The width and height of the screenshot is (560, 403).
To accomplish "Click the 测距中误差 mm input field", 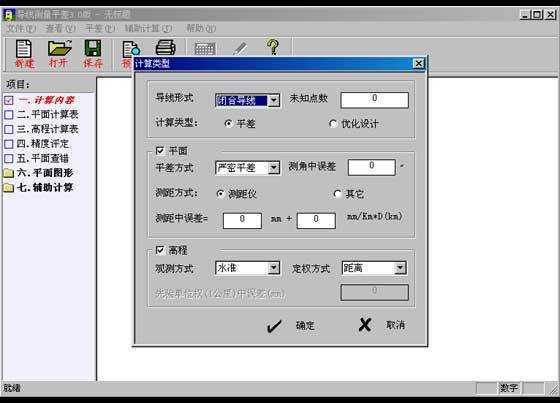I will point(242,220).
